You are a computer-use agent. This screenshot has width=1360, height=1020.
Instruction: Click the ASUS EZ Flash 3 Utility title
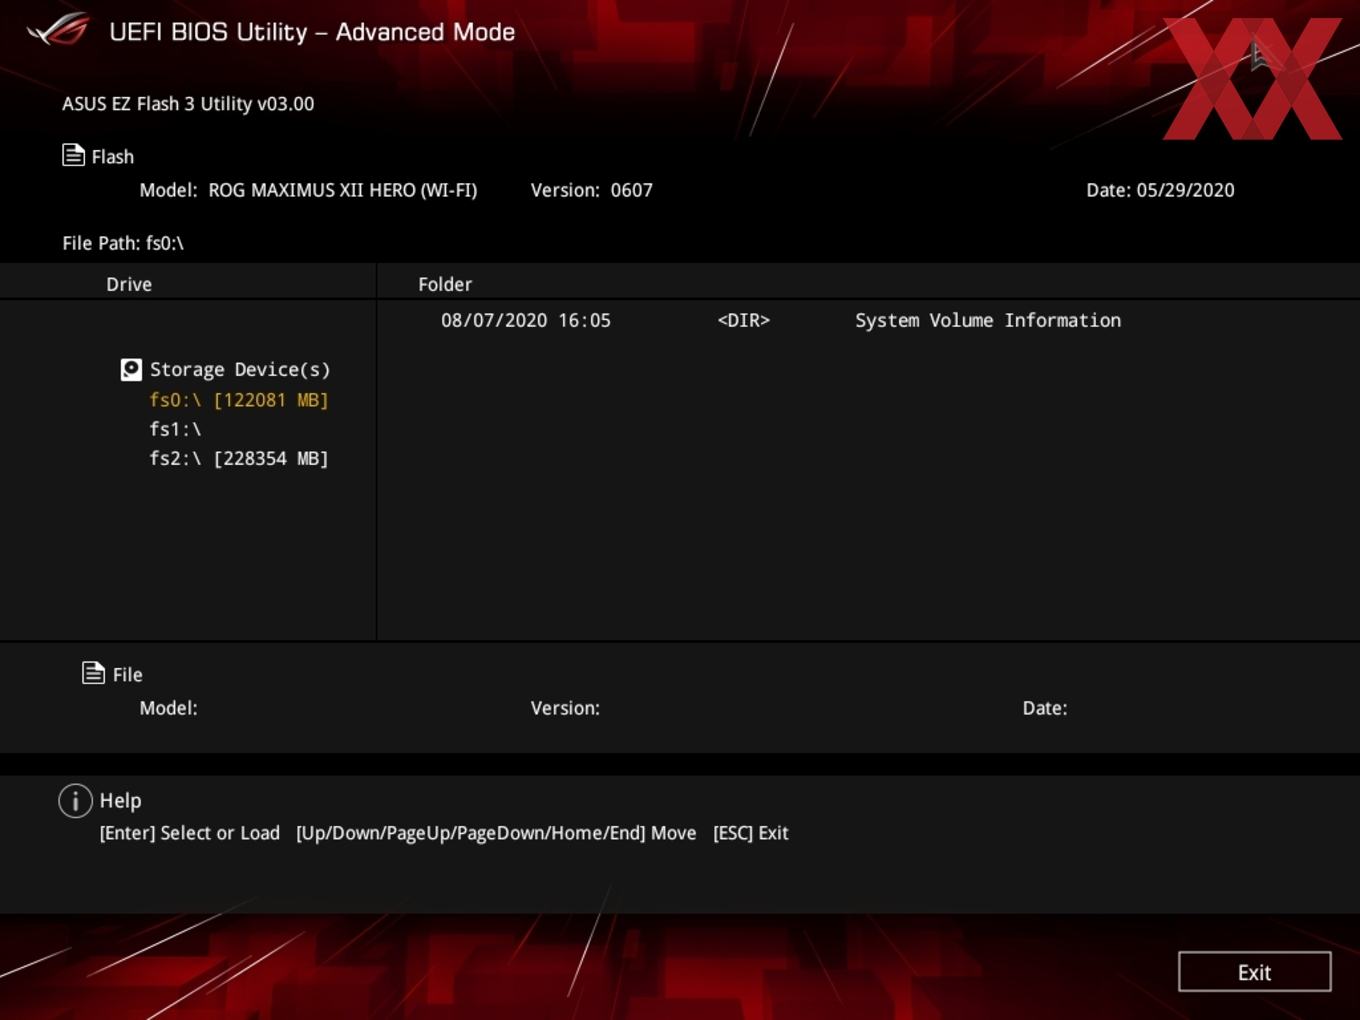point(188,104)
